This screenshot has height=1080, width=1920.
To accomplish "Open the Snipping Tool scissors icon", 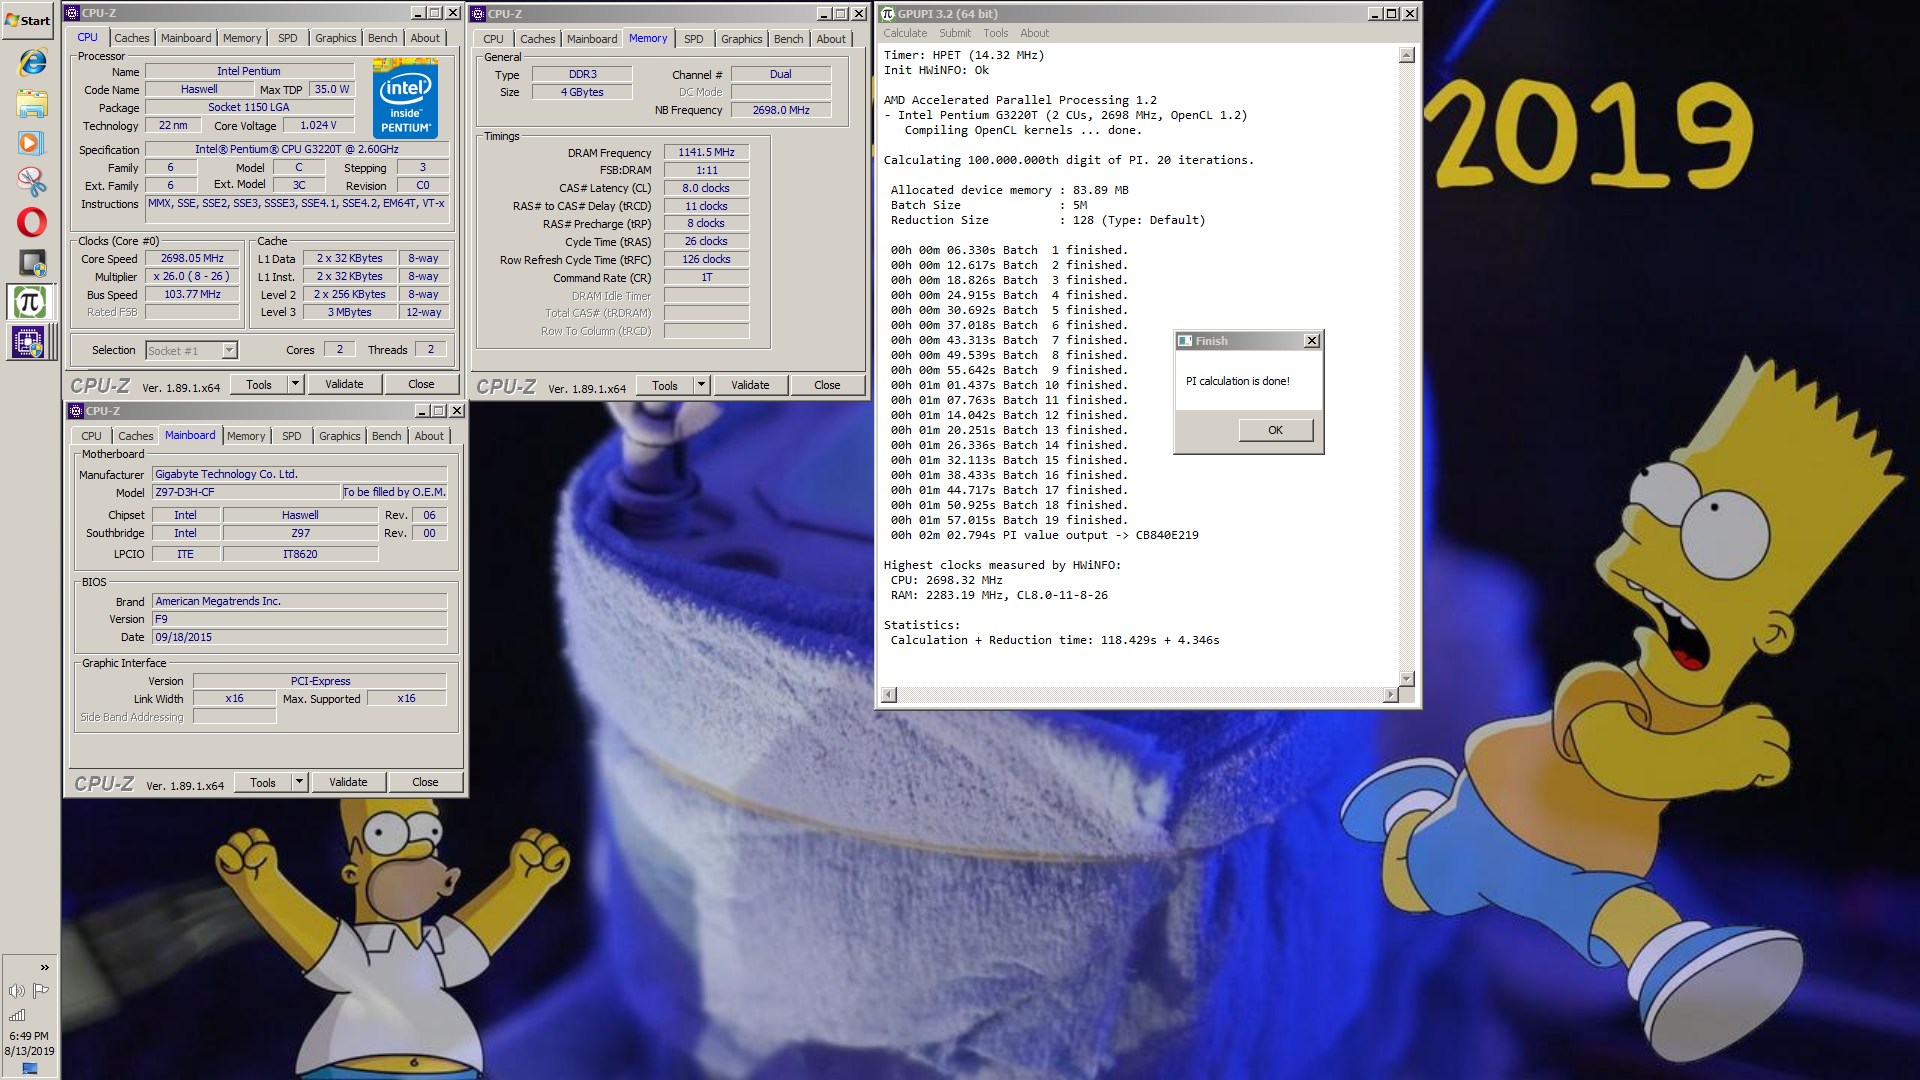I will tap(31, 181).
